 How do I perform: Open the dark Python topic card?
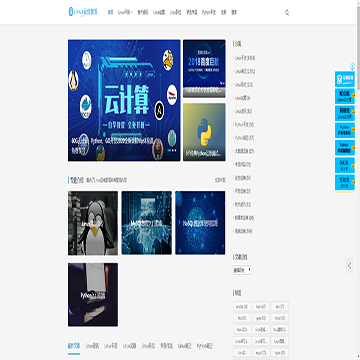tap(93, 295)
